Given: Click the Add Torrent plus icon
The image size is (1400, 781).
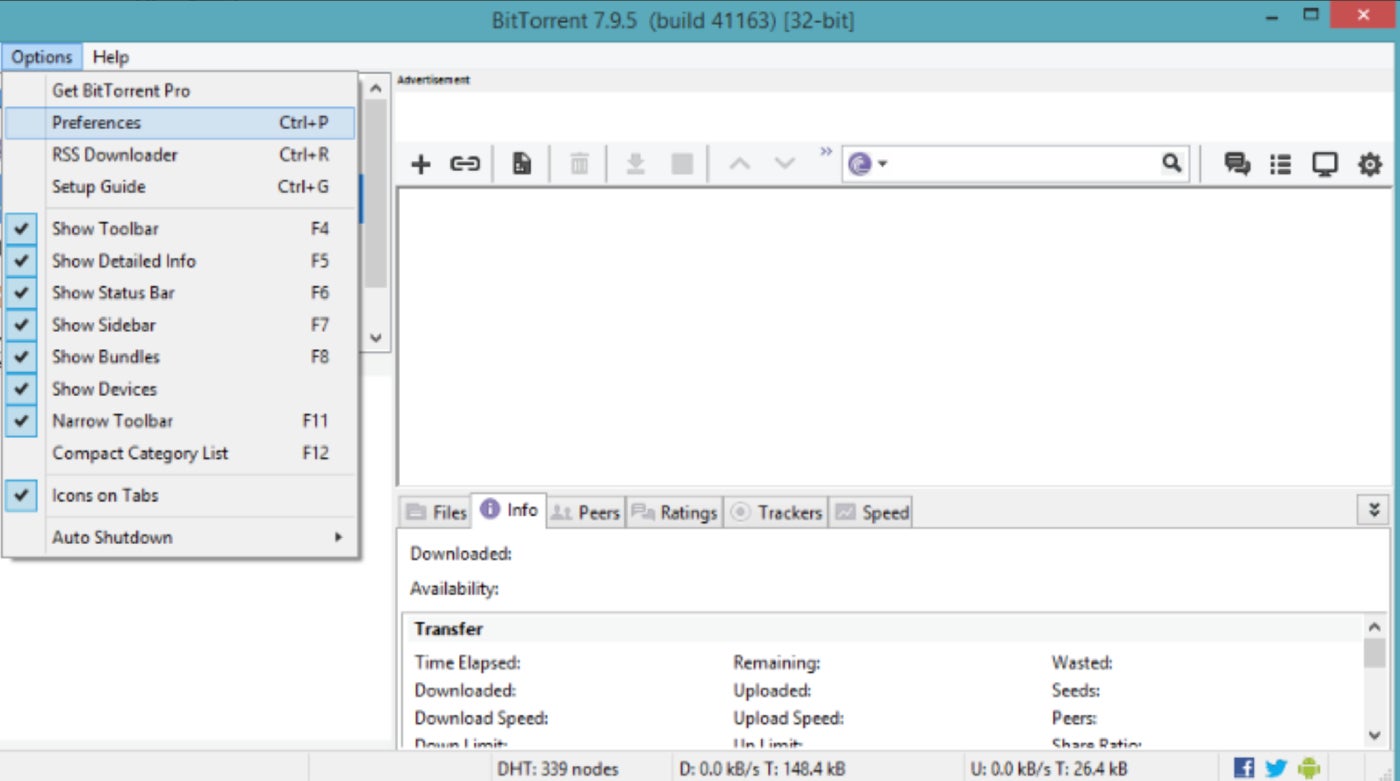Looking at the screenshot, I should (421, 164).
